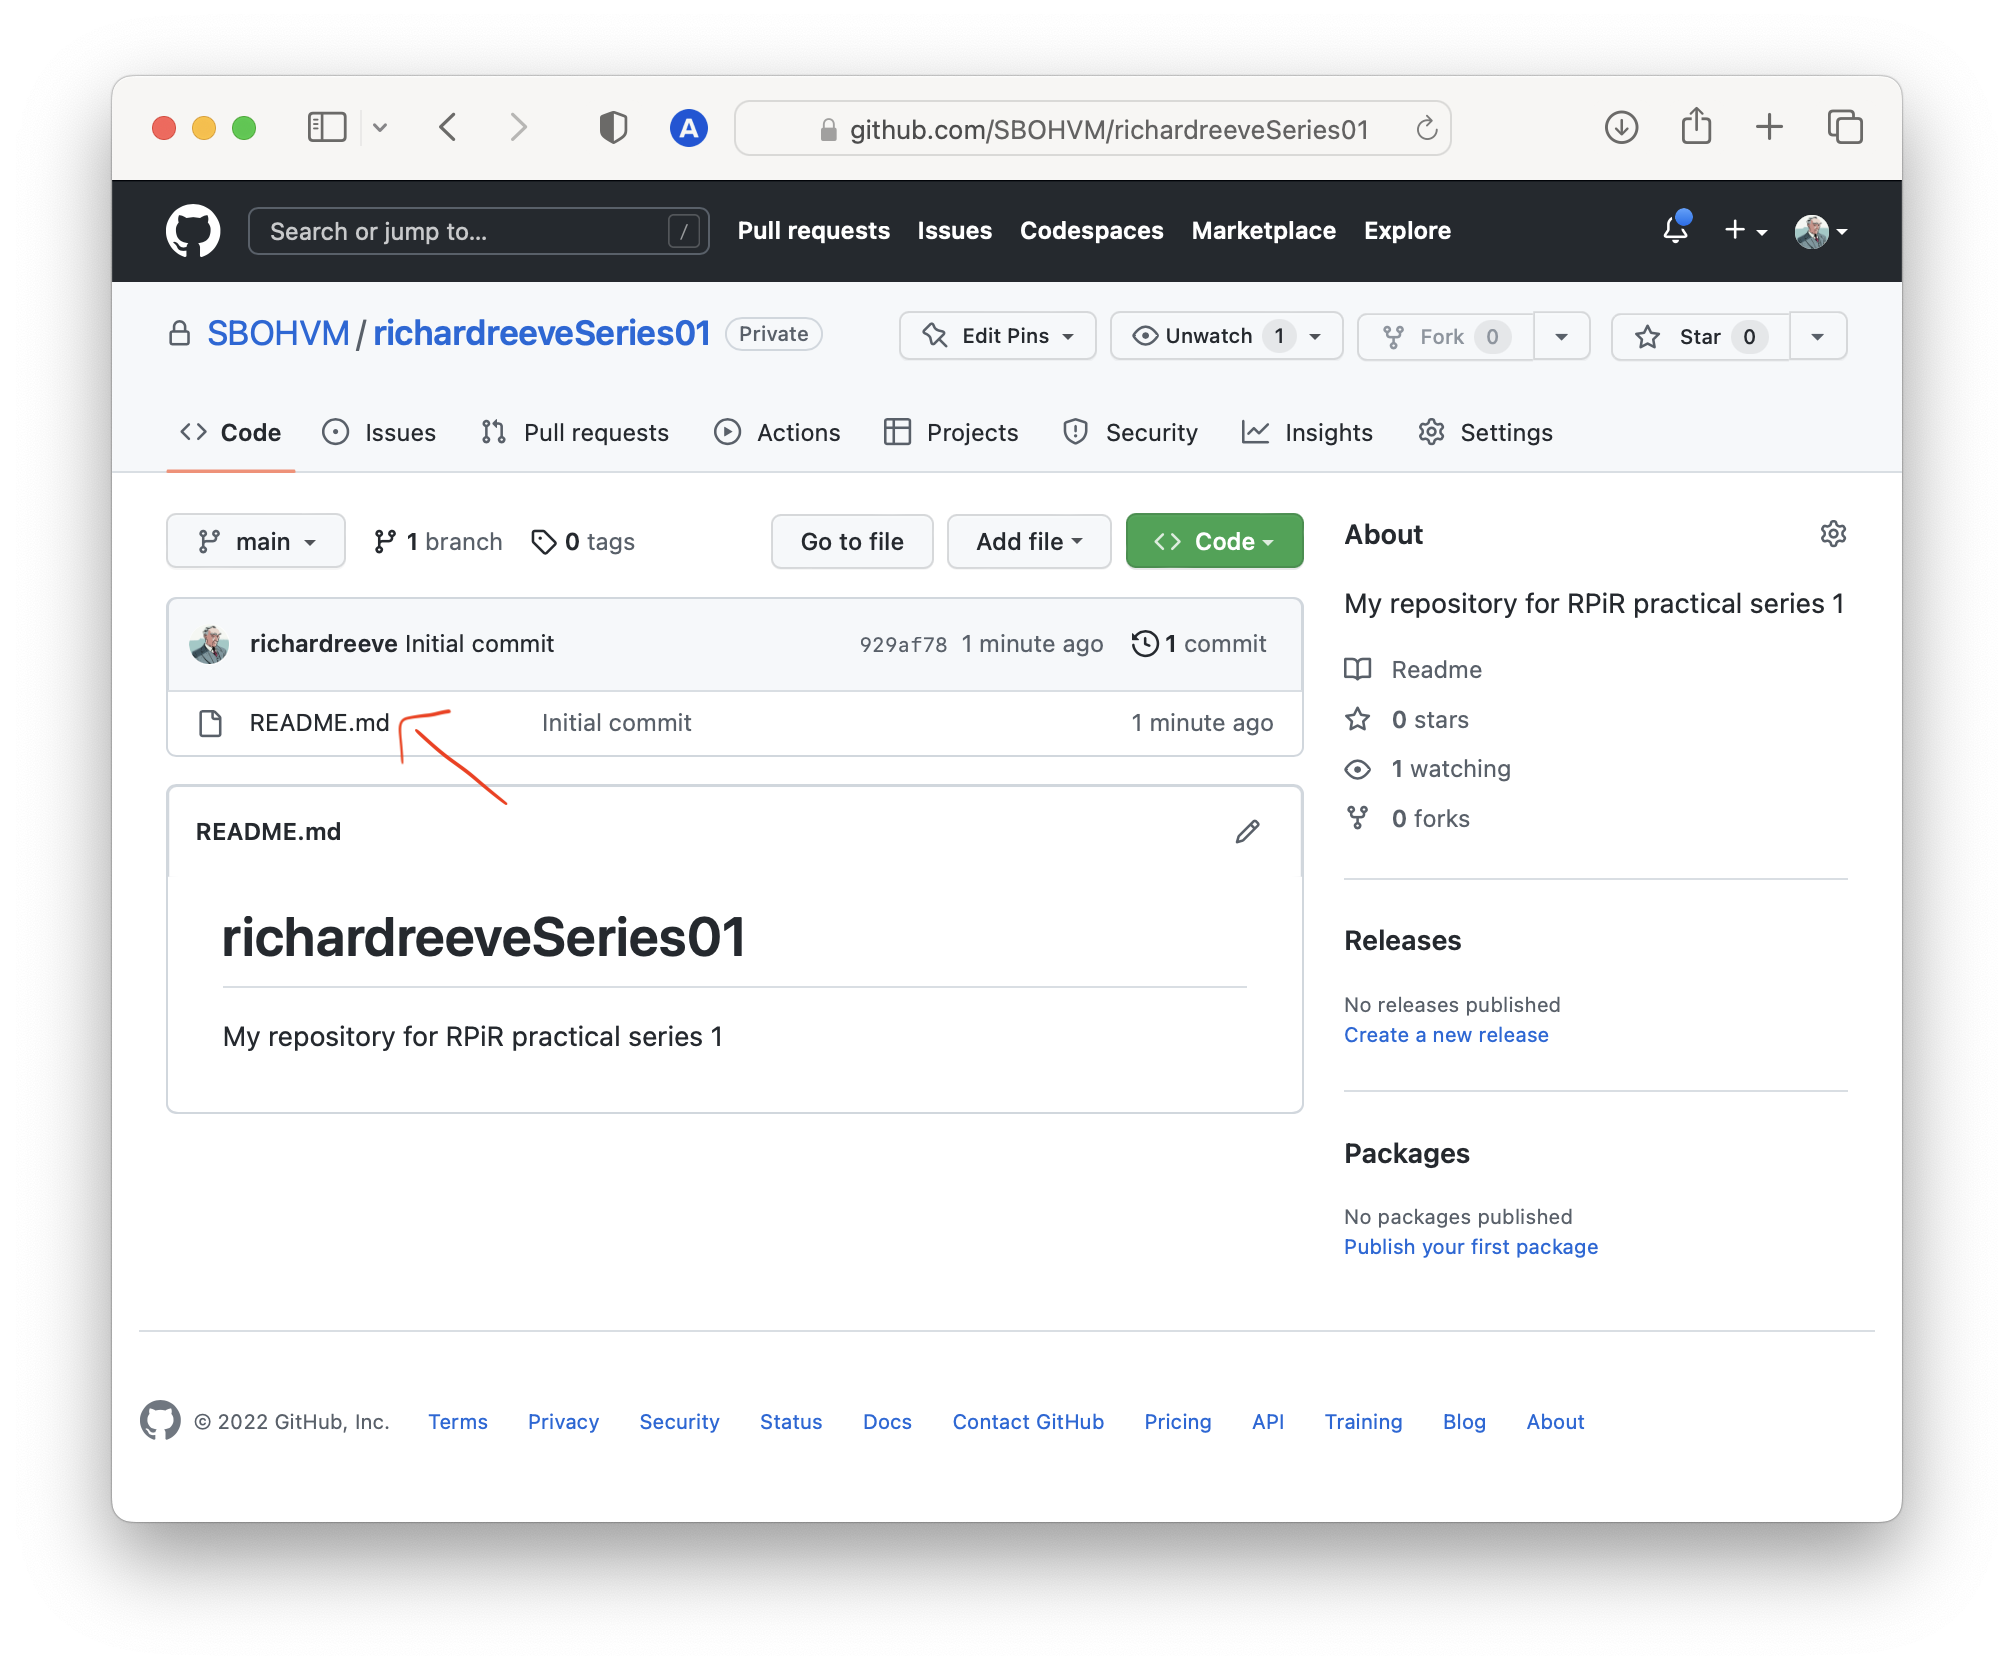Image resolution: width=2014 pixels, height=1670 pixels.
Task: Edit the README with pencil icon
Action: pos(1247,832)
